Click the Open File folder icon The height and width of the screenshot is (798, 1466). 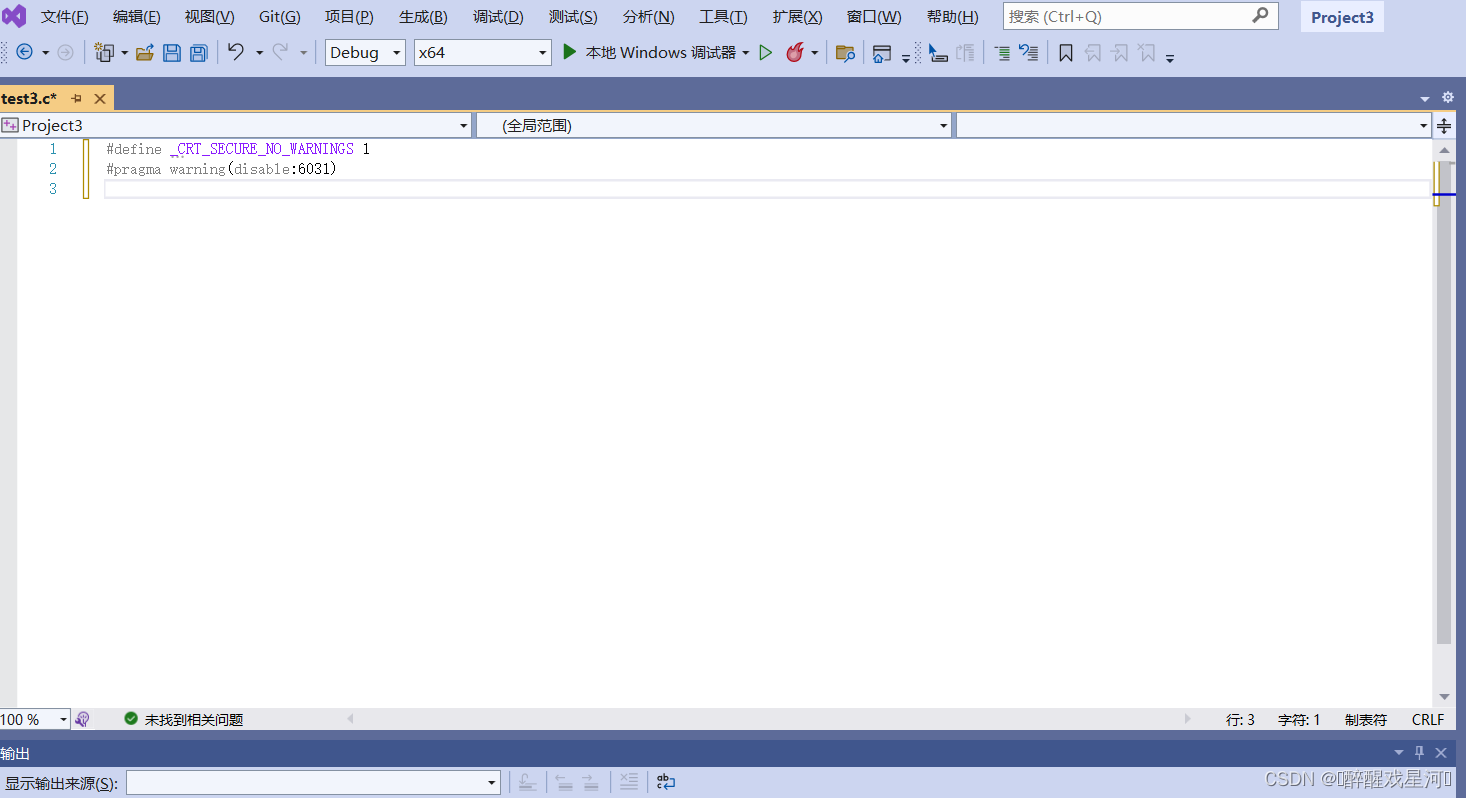pos(144,52)
